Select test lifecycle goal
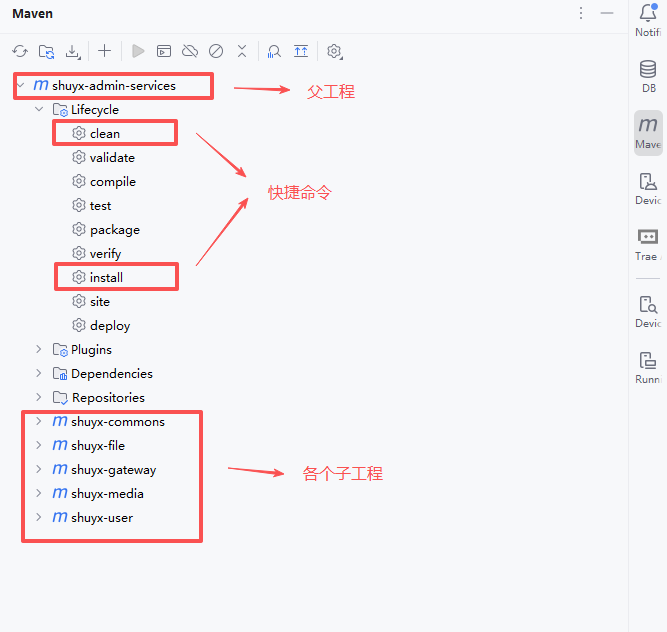Viewport: 667px width, 632px height. tap(100, 206)
